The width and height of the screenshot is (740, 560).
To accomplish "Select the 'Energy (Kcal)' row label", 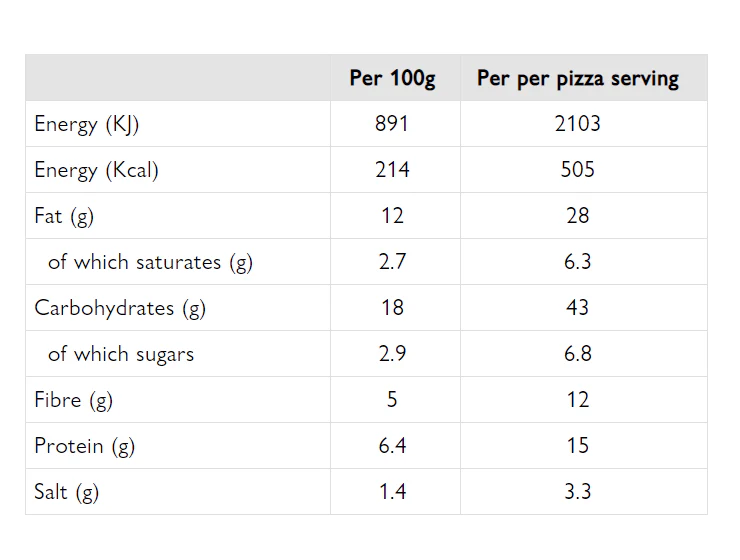I will click(96, 170).
